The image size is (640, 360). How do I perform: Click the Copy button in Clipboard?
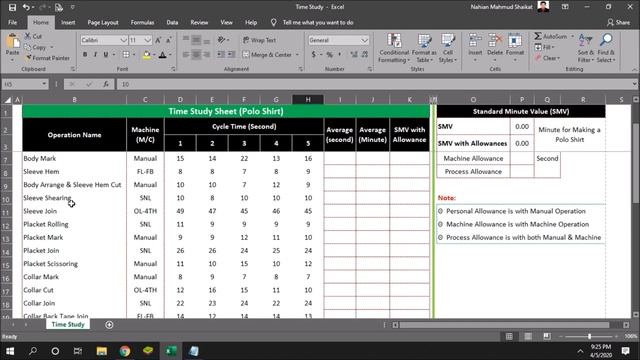point(36,47)
